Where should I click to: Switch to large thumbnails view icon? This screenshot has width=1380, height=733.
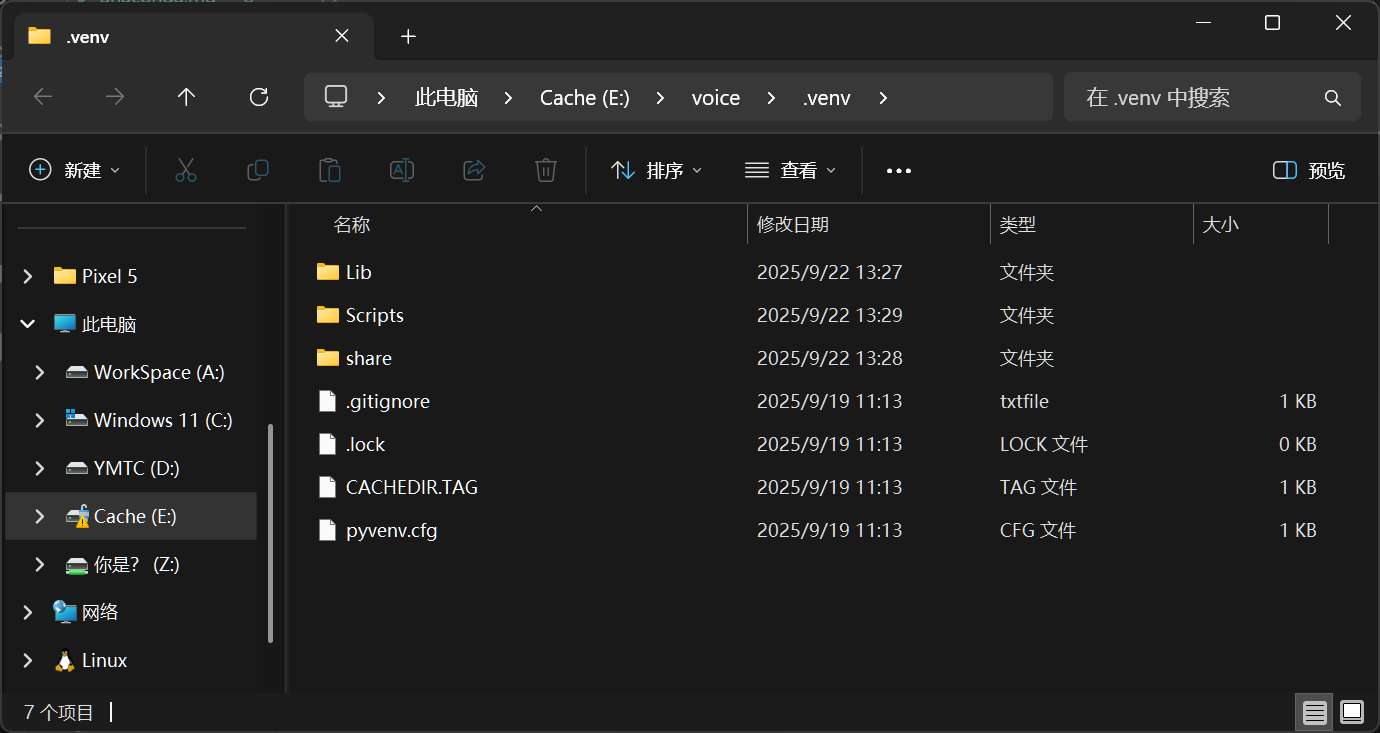coord(1352,712)
